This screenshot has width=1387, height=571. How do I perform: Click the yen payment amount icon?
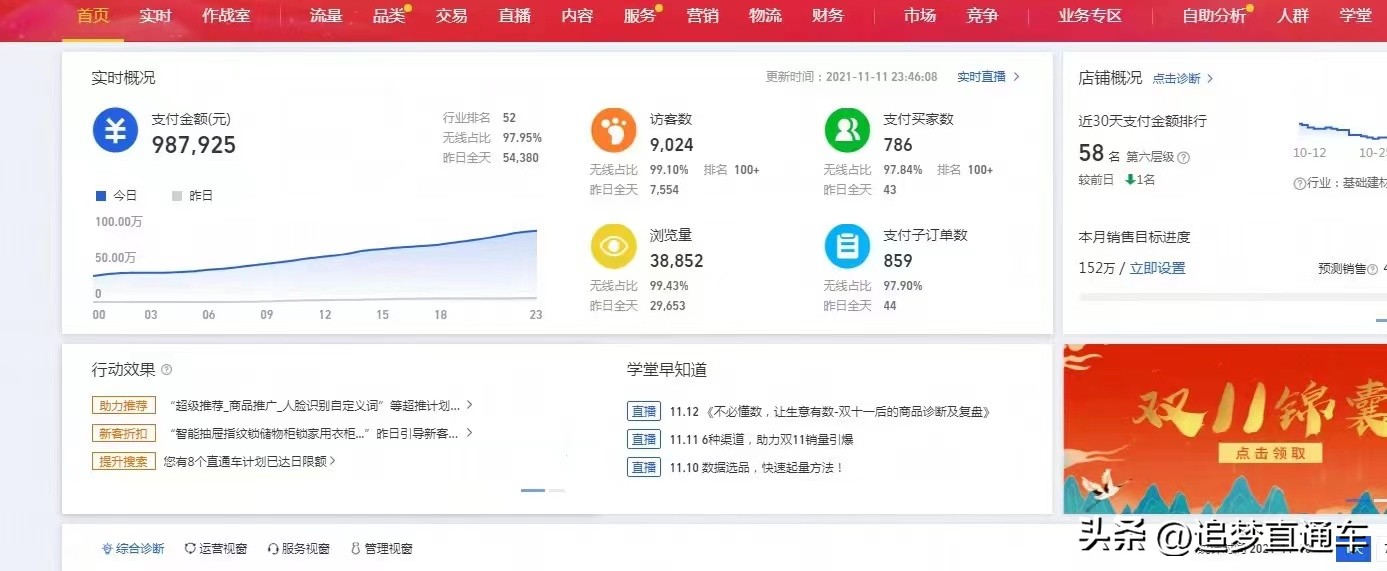click(x=115, y=131)
